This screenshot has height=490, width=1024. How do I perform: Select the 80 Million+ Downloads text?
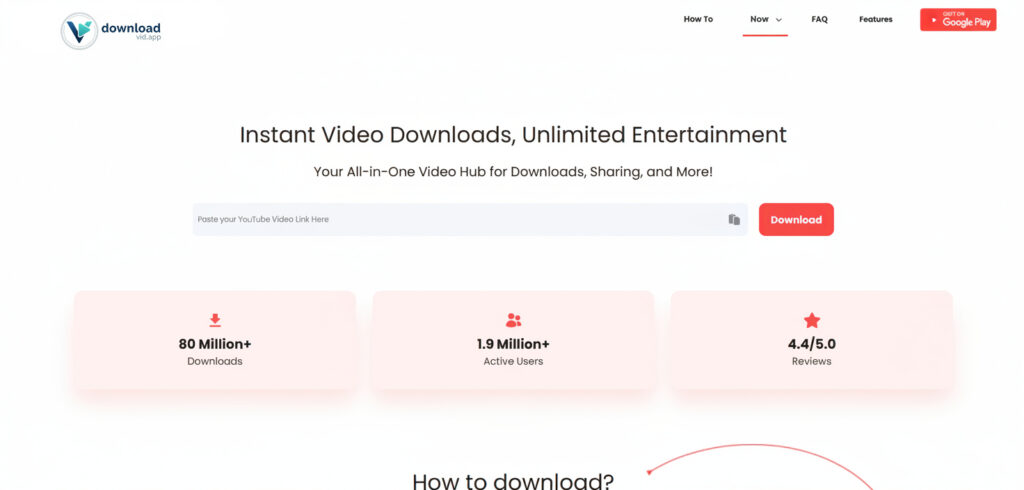point(215,351)
